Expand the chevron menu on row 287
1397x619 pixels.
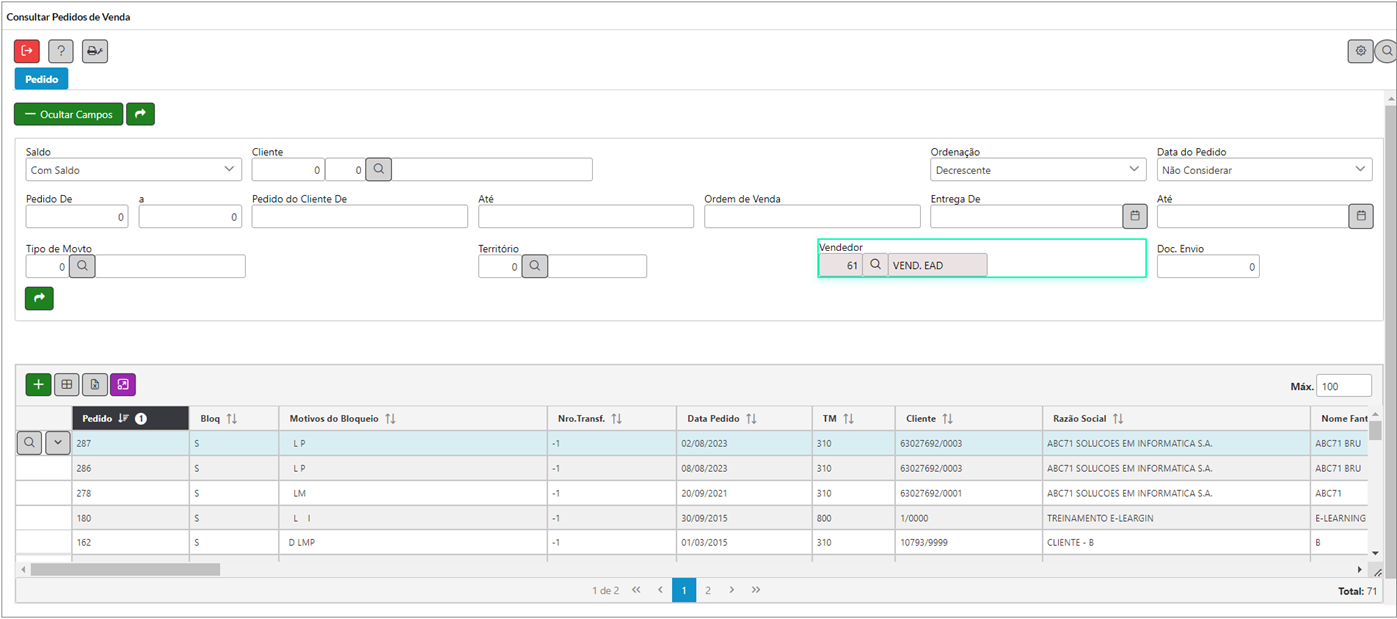(58, 443)
